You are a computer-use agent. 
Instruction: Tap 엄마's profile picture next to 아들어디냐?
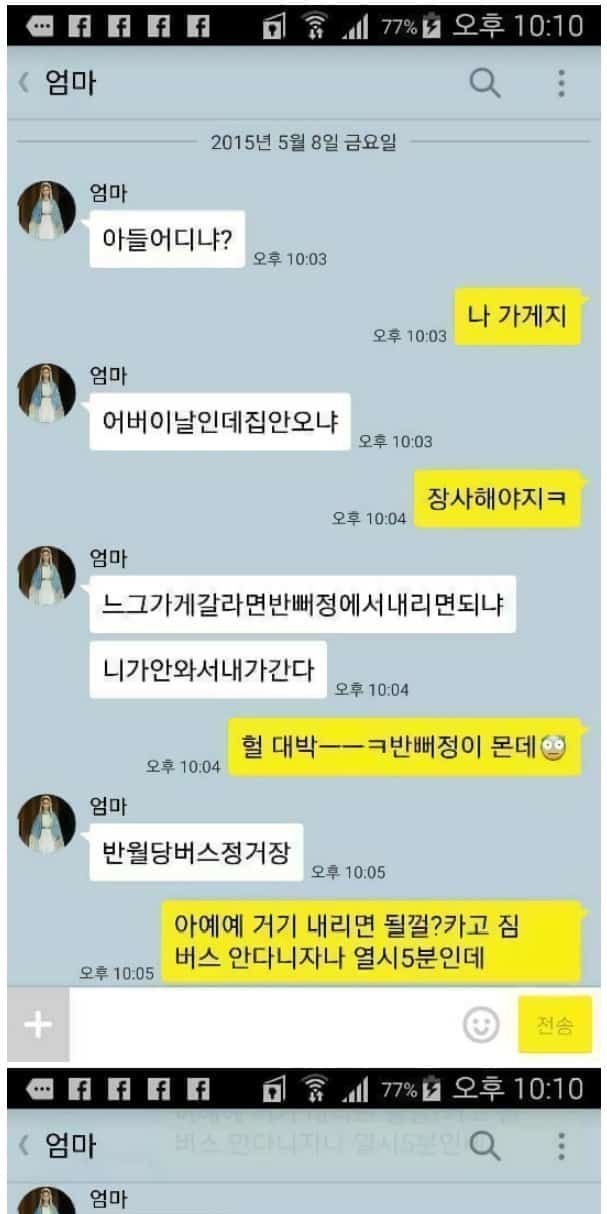(47, 210)
